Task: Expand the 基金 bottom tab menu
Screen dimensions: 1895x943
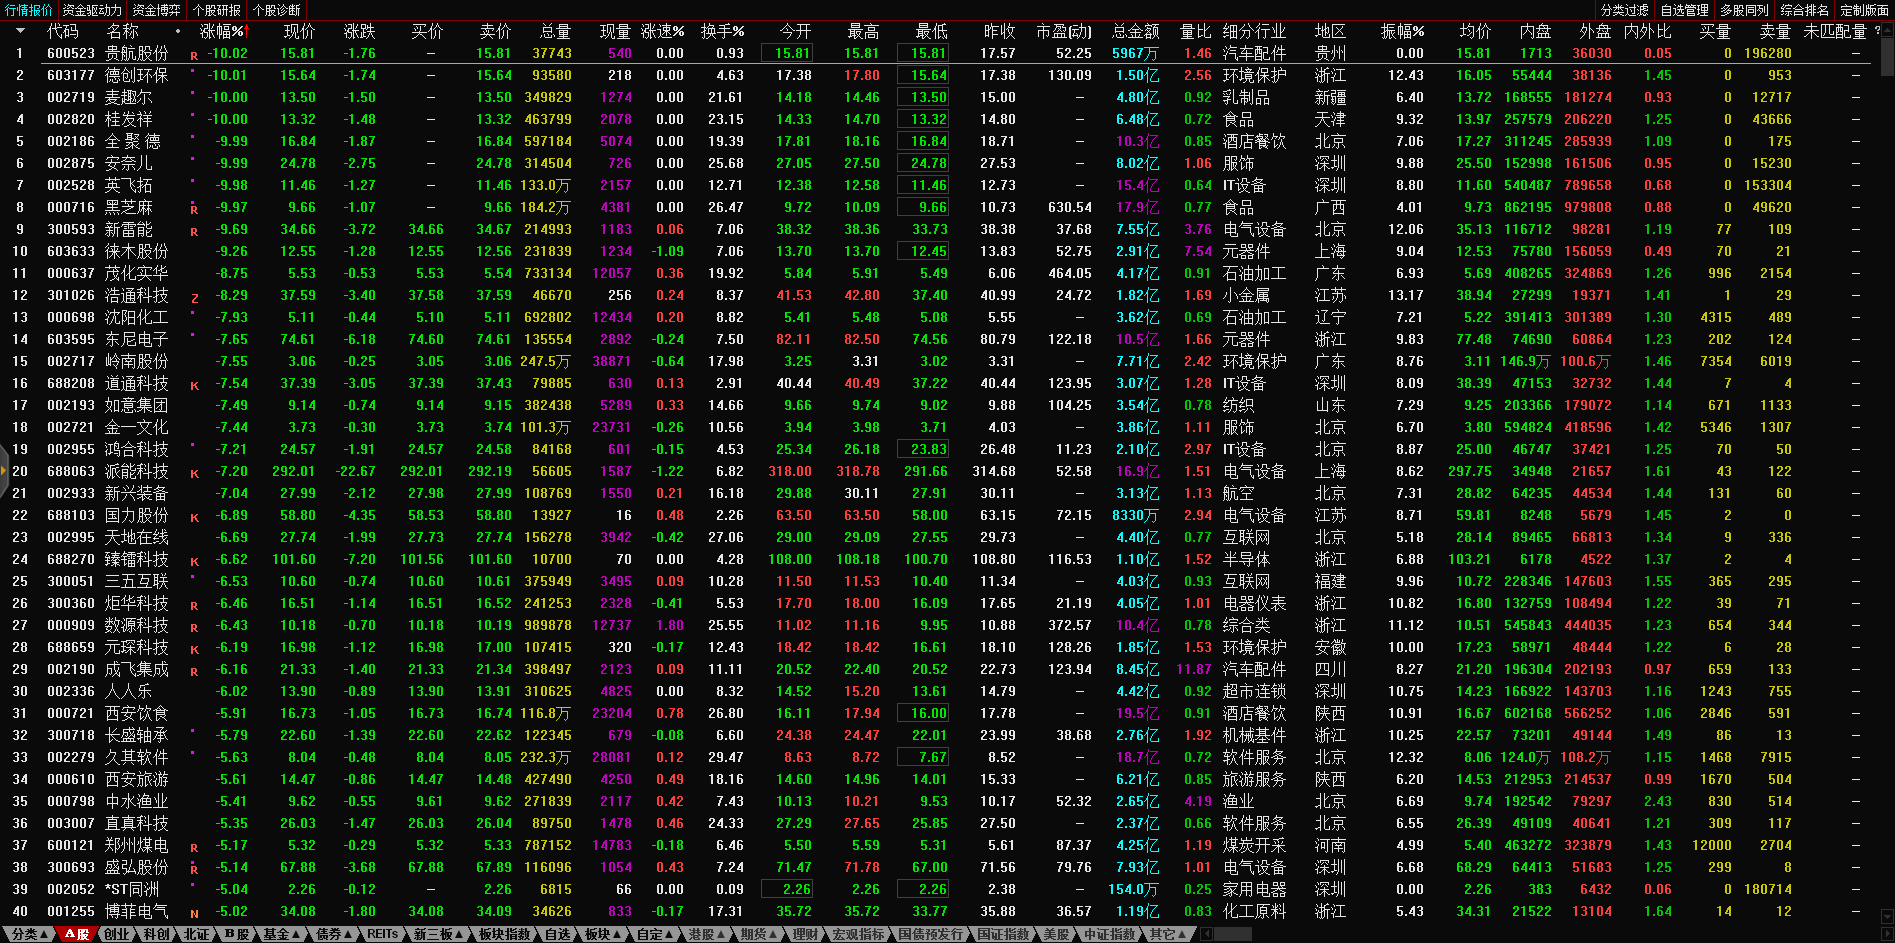Action: (x=282, y=934)
